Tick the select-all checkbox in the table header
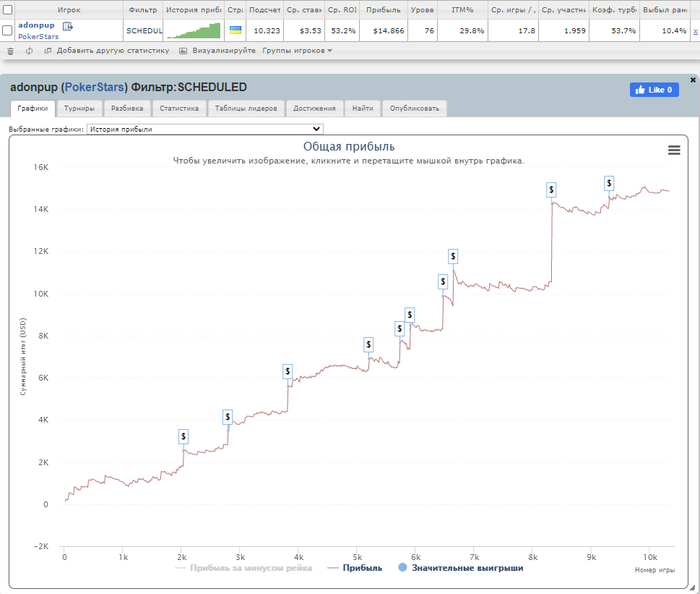Image resolution: width=700 pixels, height=594 pixels. [8, 9]
